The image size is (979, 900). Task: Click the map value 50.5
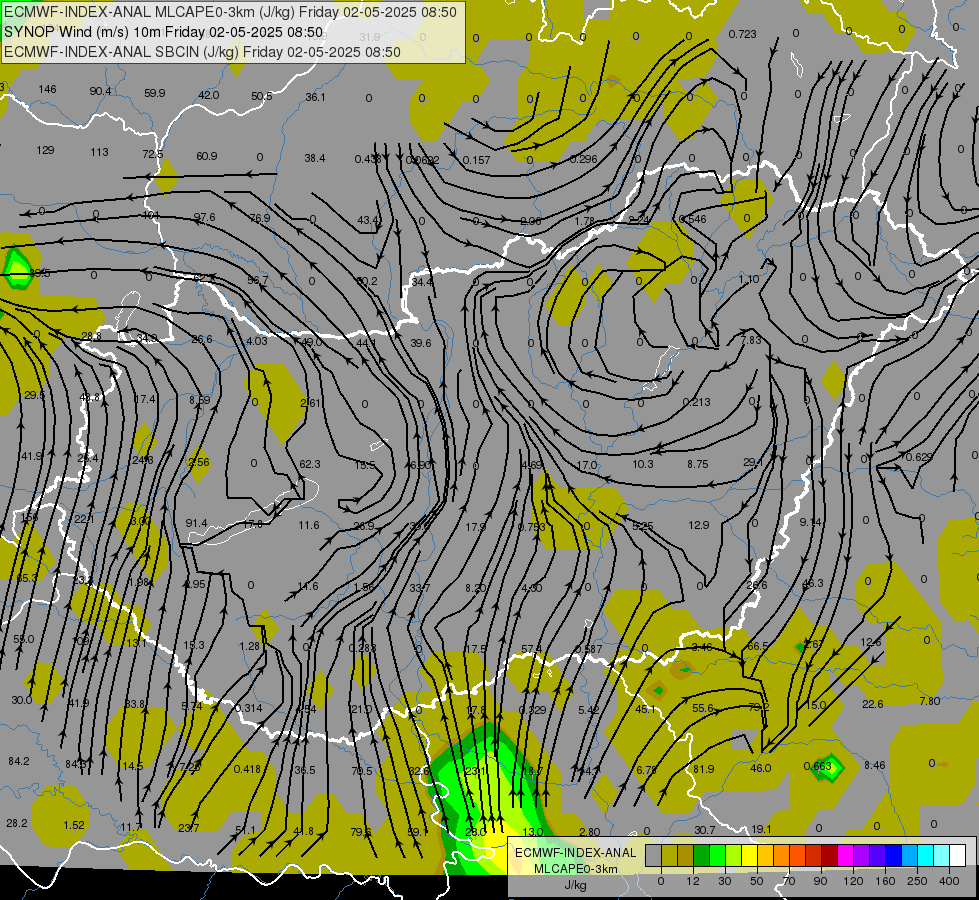[262, 96]
